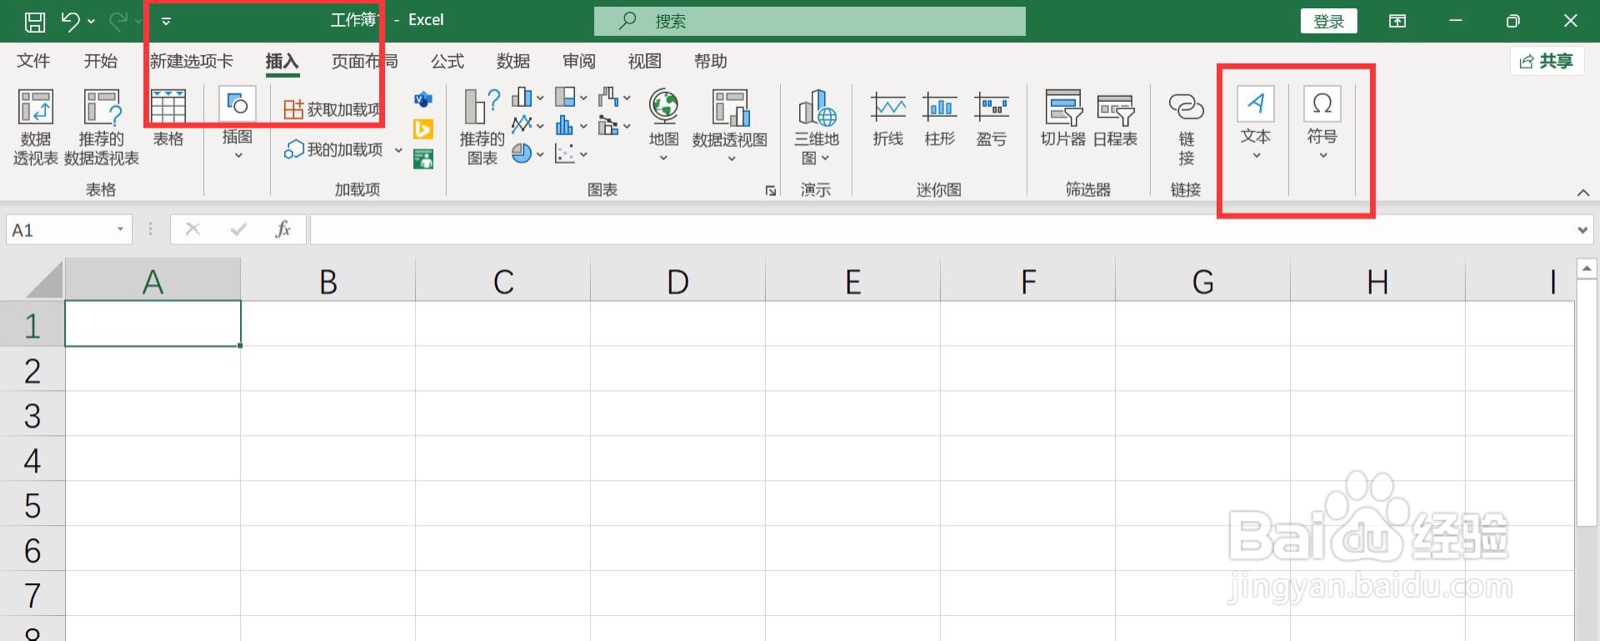
Task: Click the Share button
Action: [x=1546, y=61]
